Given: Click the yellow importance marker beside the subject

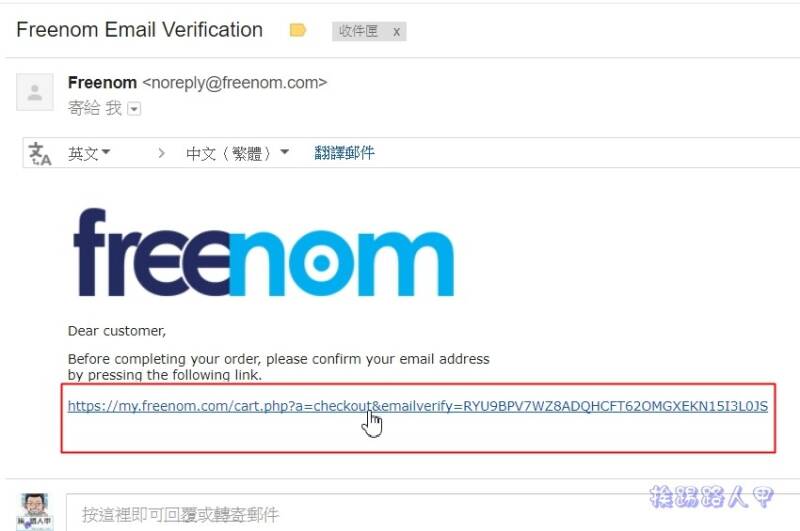Looking at the screenshot, I should [x=297, y=31].
